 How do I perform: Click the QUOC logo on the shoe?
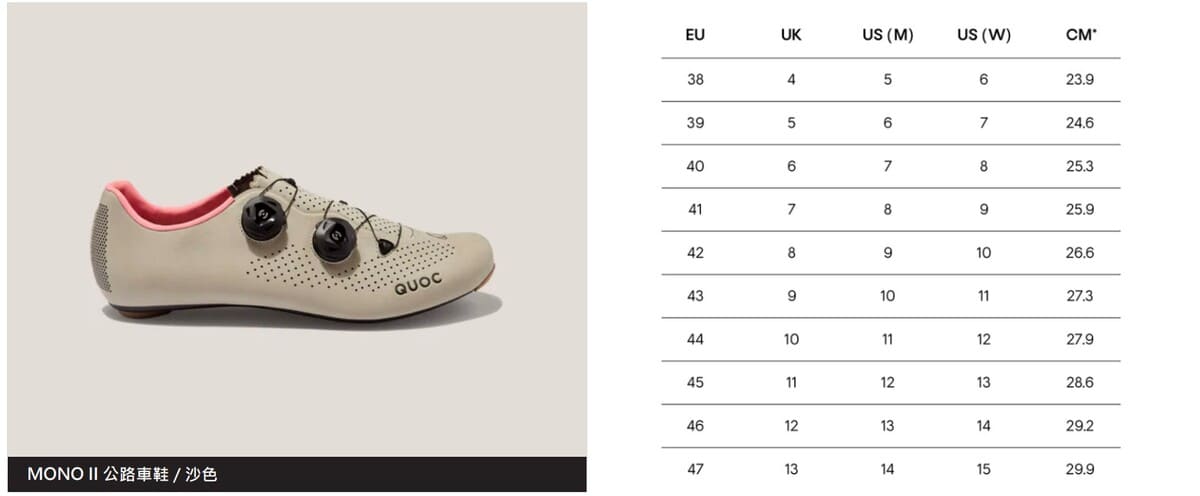tap(416, 288)
